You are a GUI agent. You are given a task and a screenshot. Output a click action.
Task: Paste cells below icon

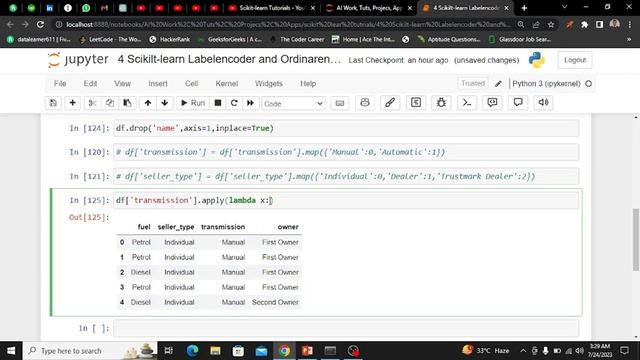coord(127,103)
